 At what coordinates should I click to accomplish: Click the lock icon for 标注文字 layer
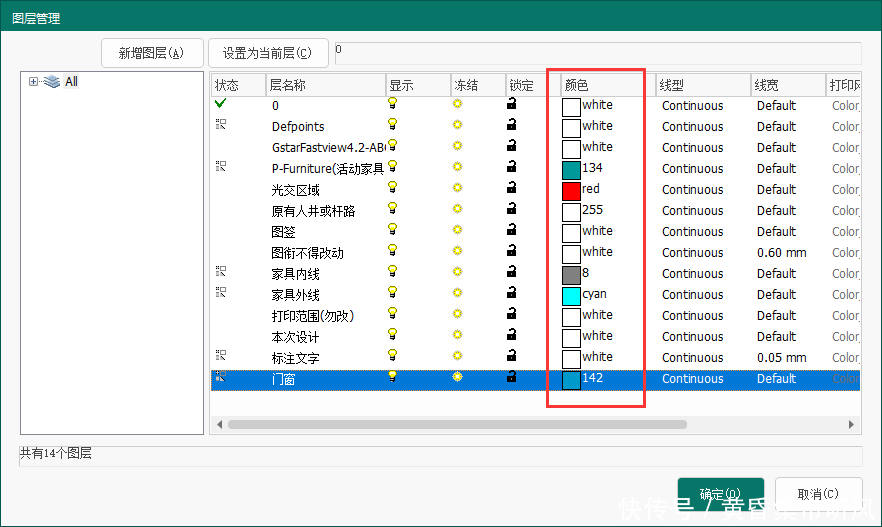tap(511, 355)
